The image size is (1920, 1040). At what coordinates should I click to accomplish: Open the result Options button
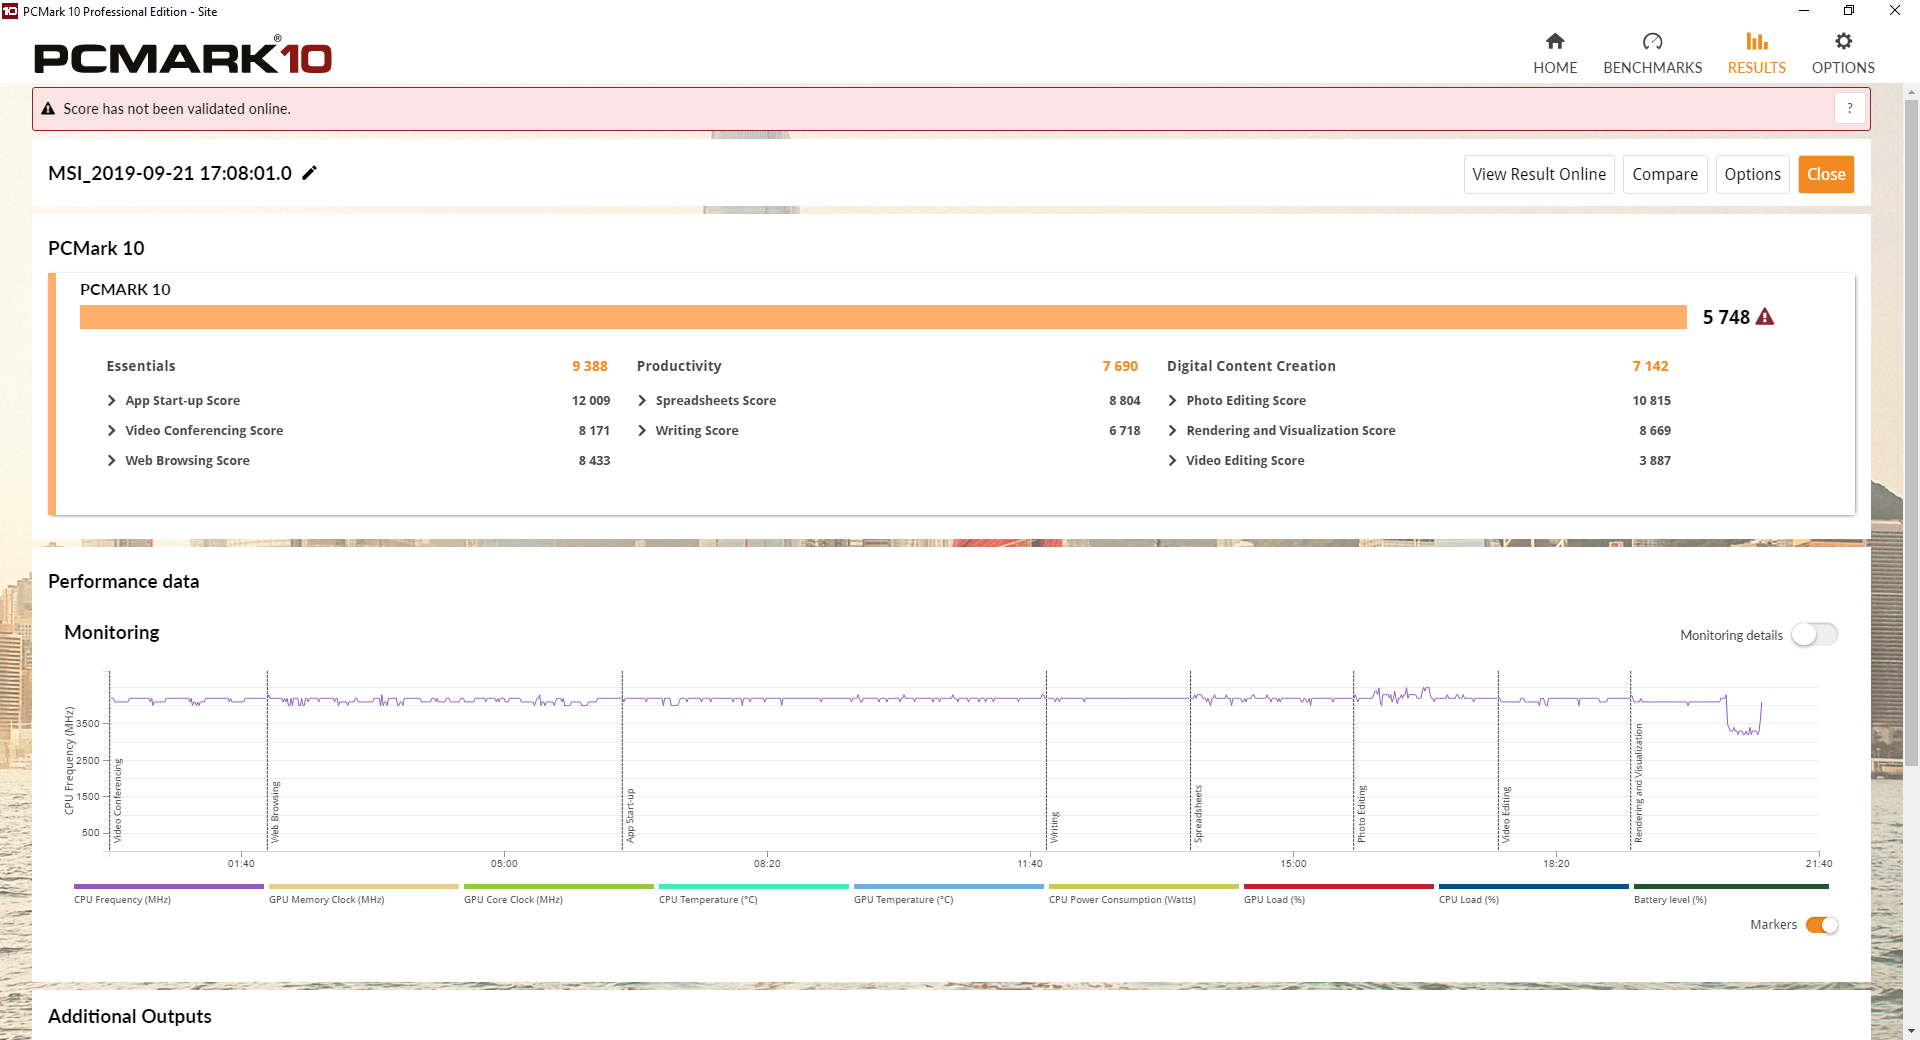(1752, 174)
